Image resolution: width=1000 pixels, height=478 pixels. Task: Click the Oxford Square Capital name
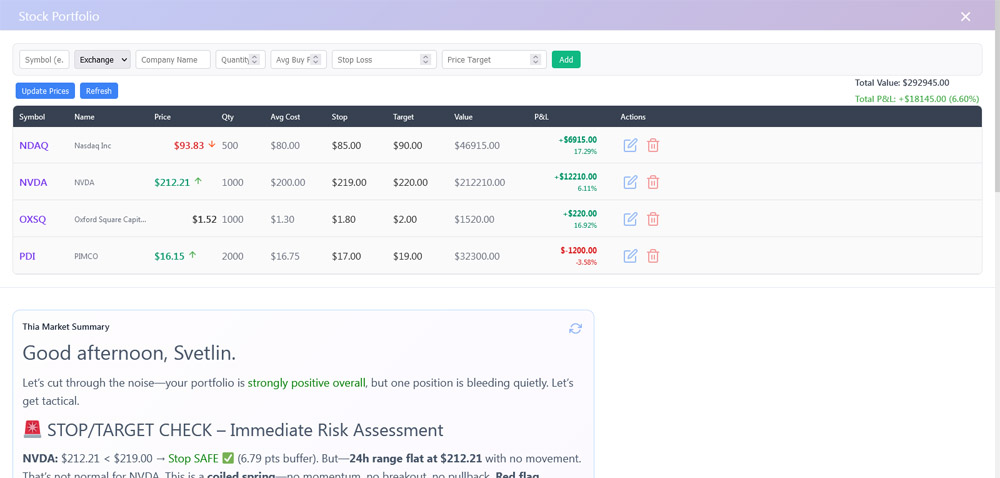click(110, 219)
